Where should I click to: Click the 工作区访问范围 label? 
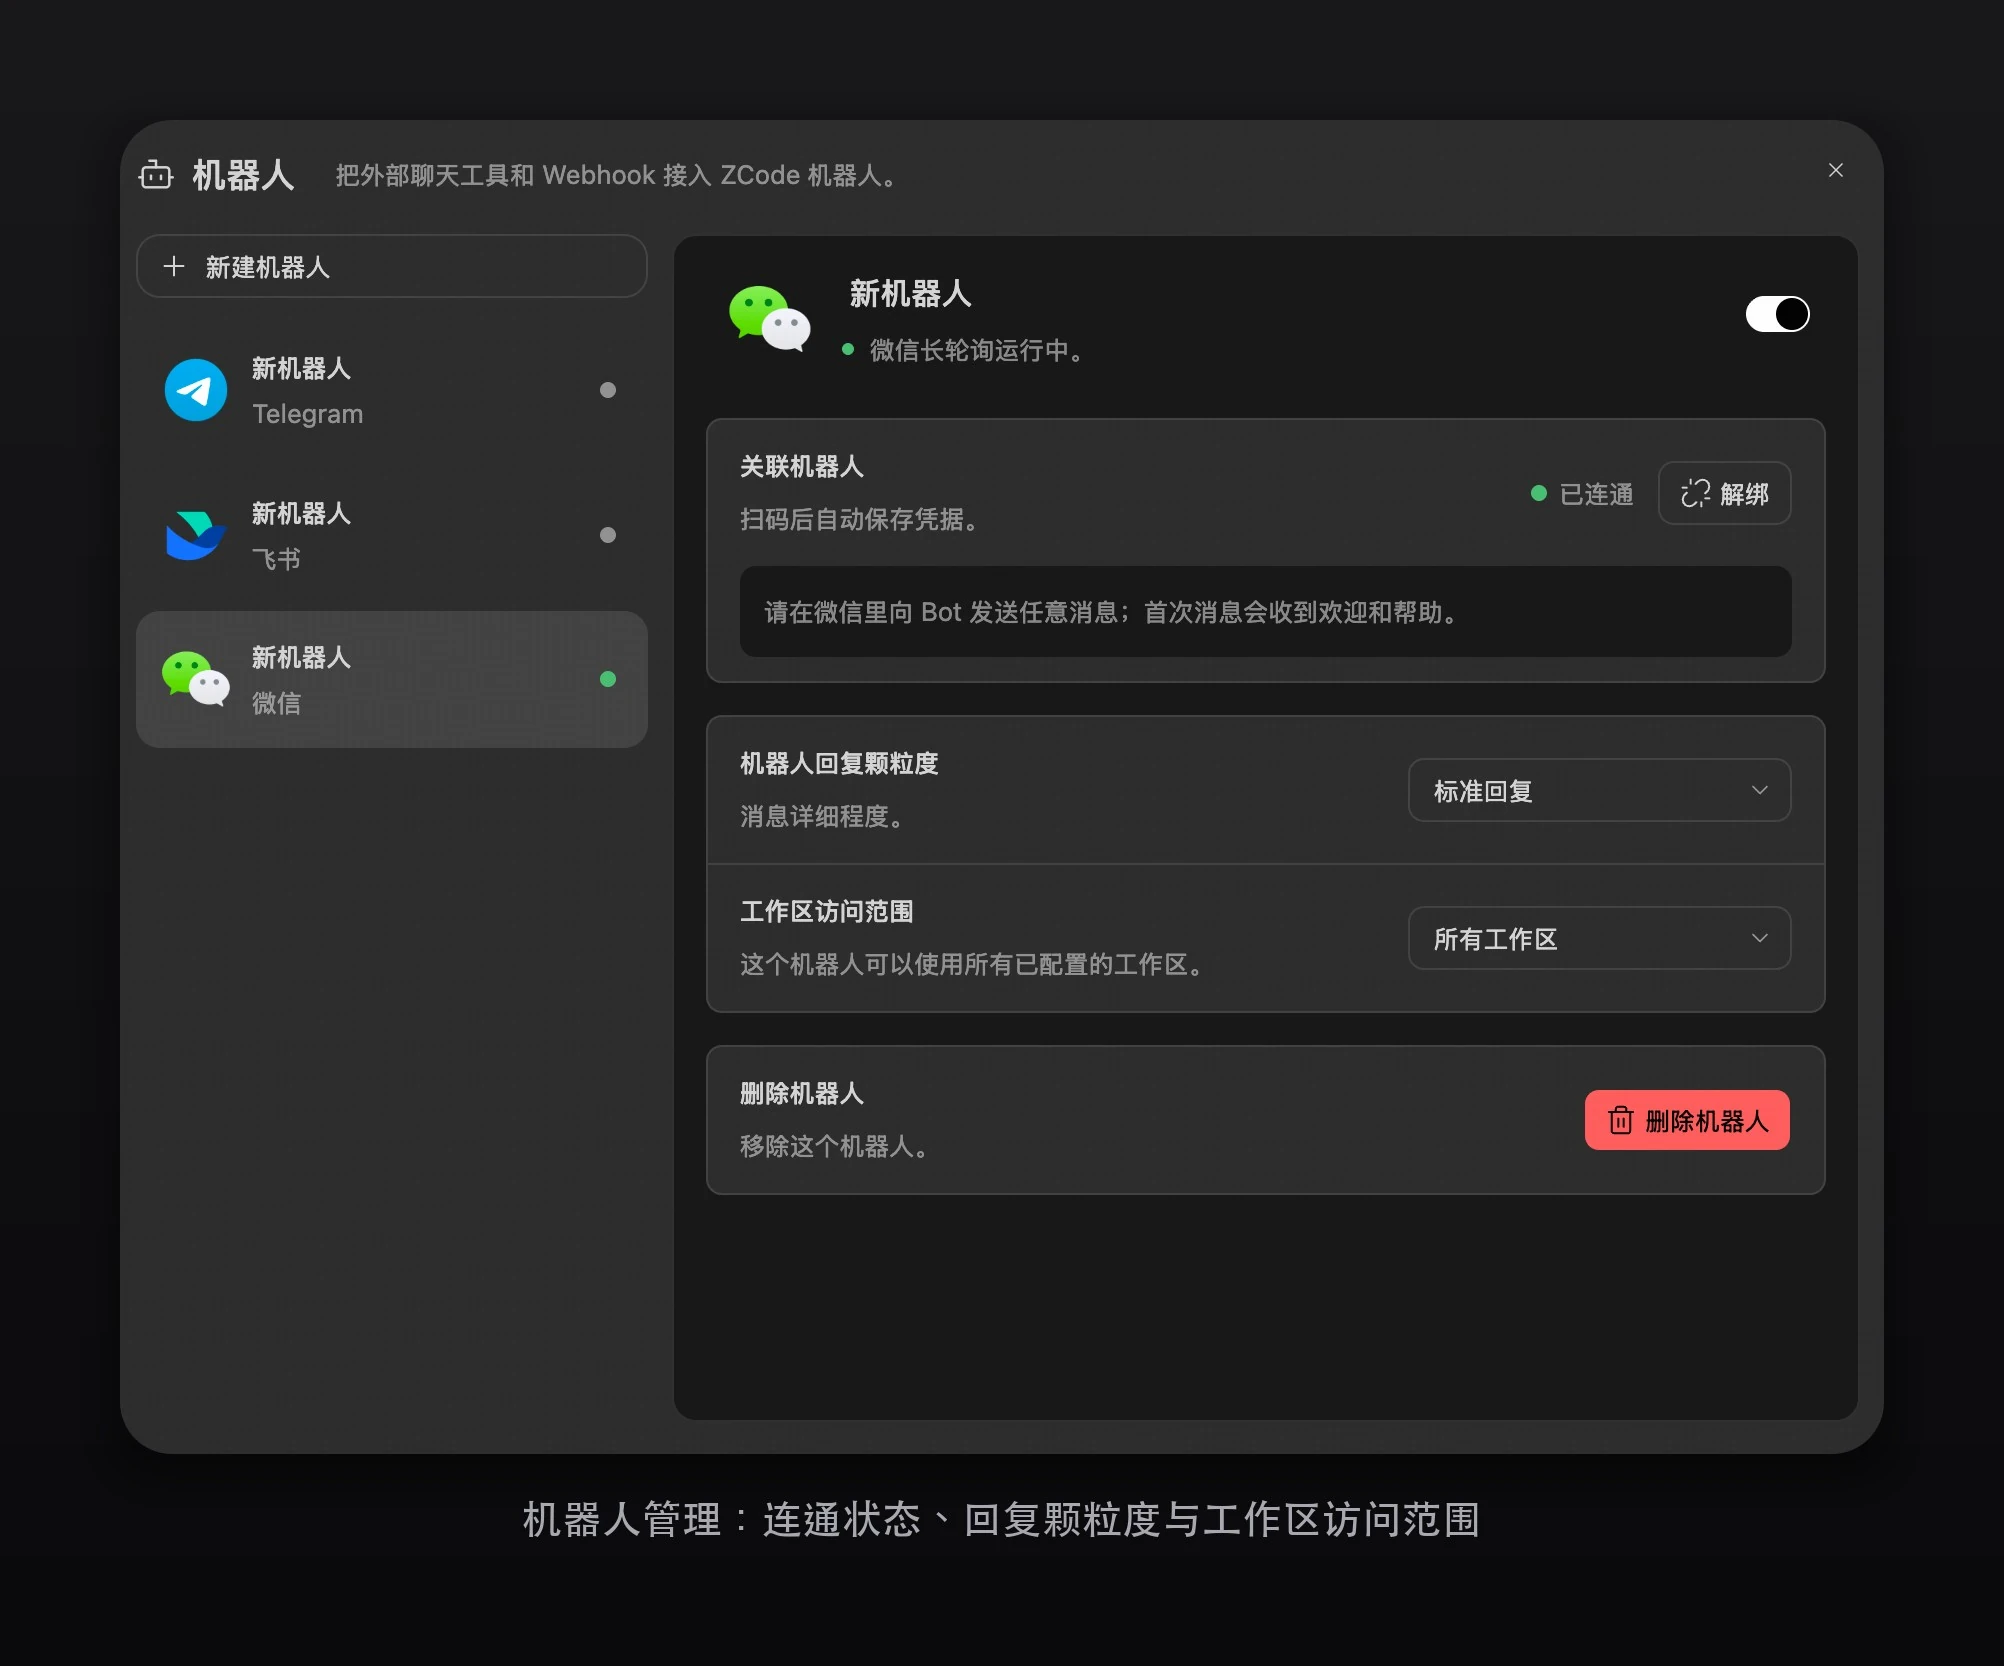(827, 912)
